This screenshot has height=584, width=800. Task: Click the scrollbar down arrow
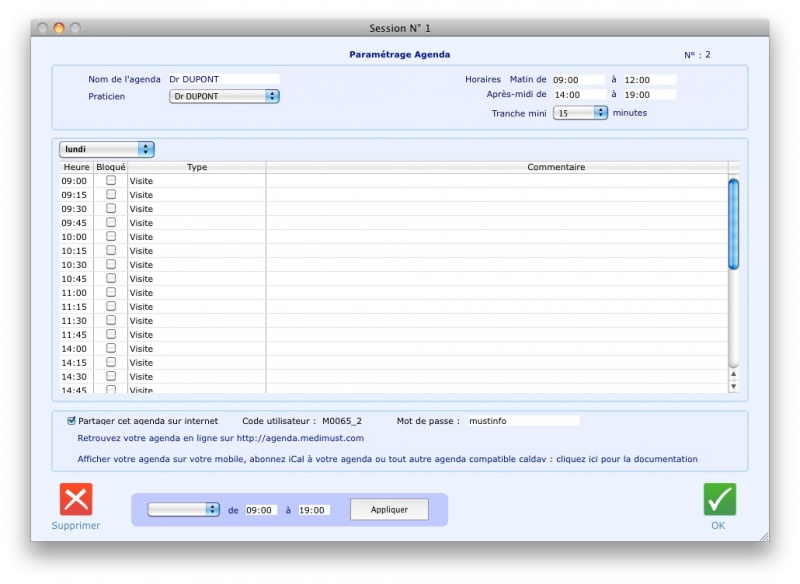click(734, 386)
